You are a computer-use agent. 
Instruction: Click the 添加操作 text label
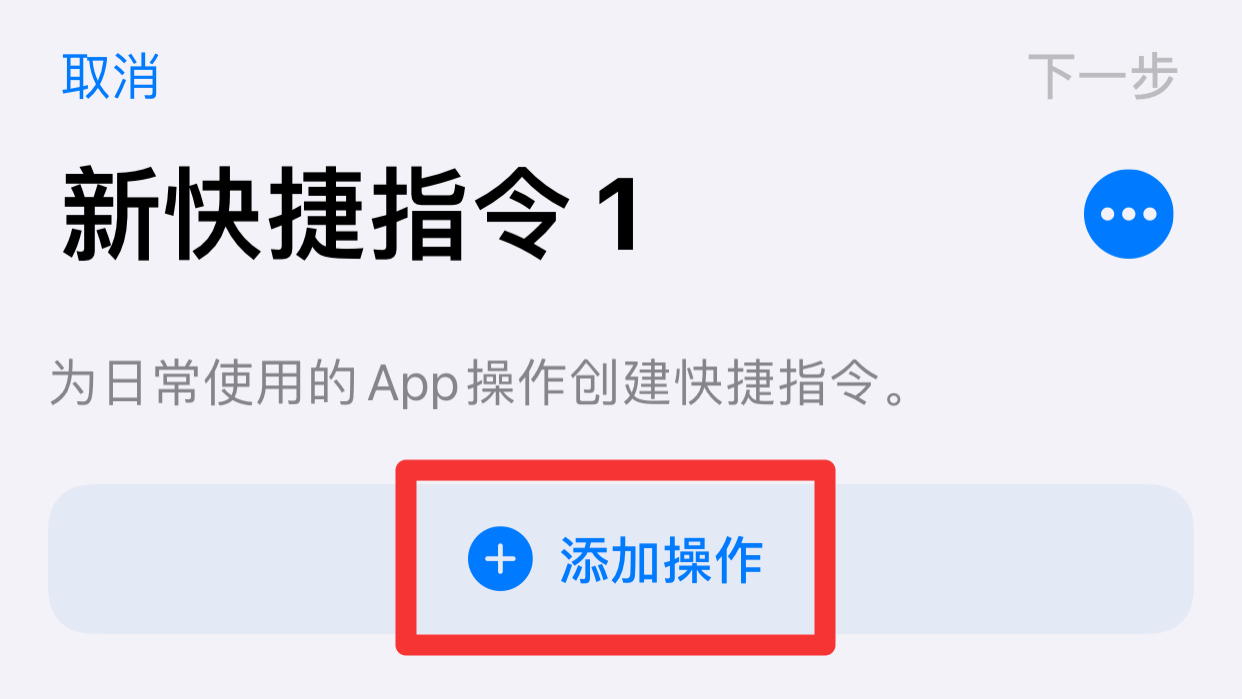coord(661,559)
